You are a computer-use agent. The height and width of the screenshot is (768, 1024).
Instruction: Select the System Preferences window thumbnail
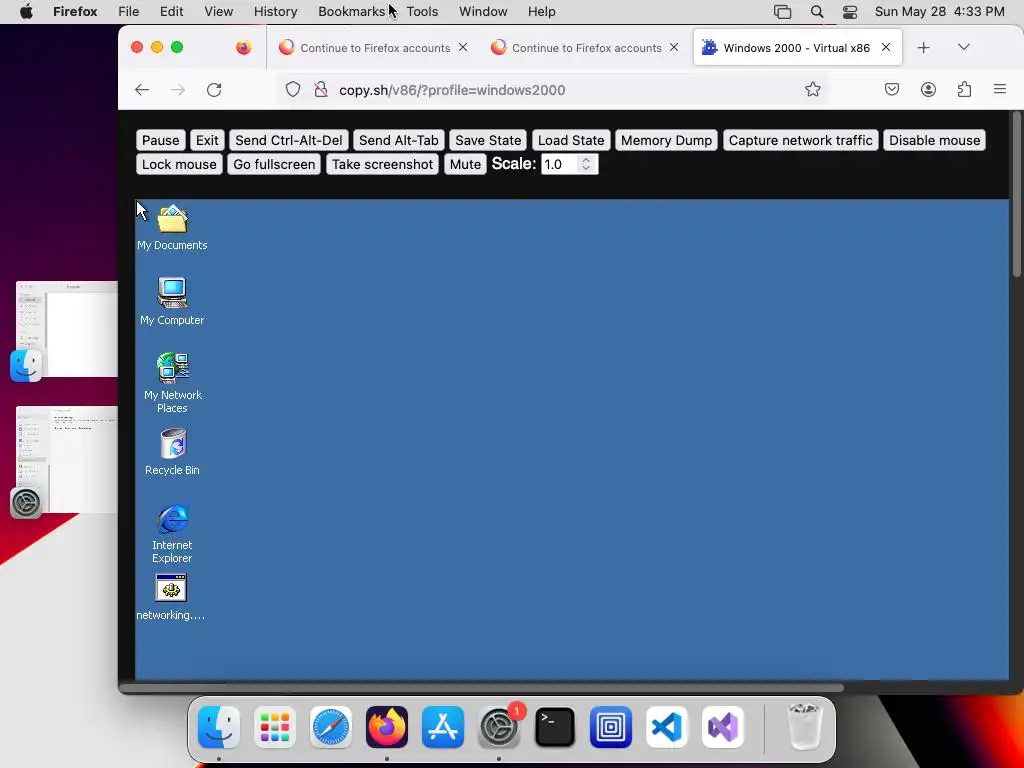tap(67, 460)
